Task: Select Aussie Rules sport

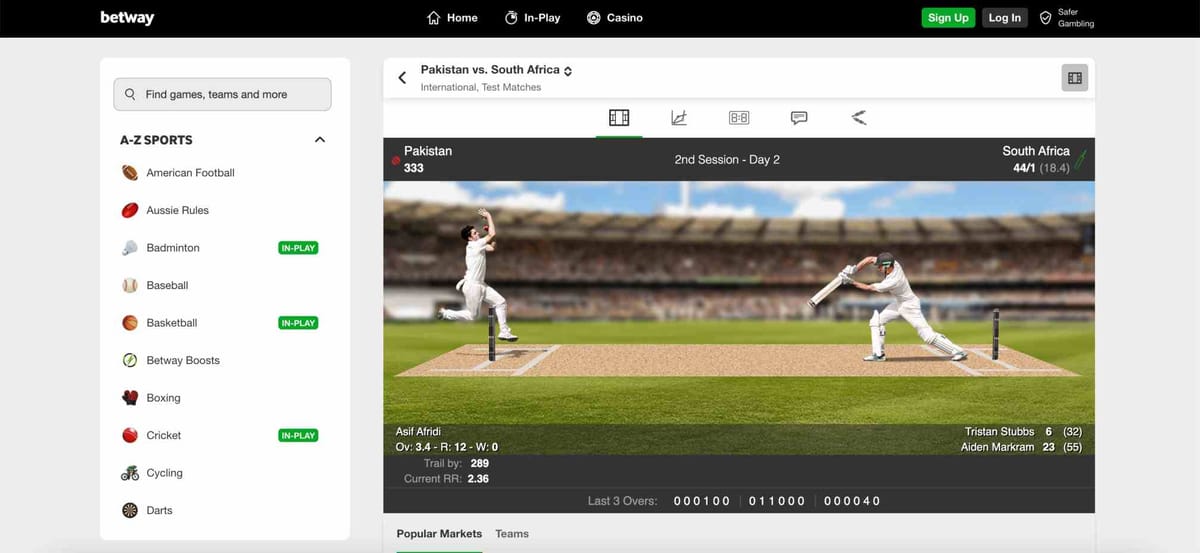Action: click(177, 210)
